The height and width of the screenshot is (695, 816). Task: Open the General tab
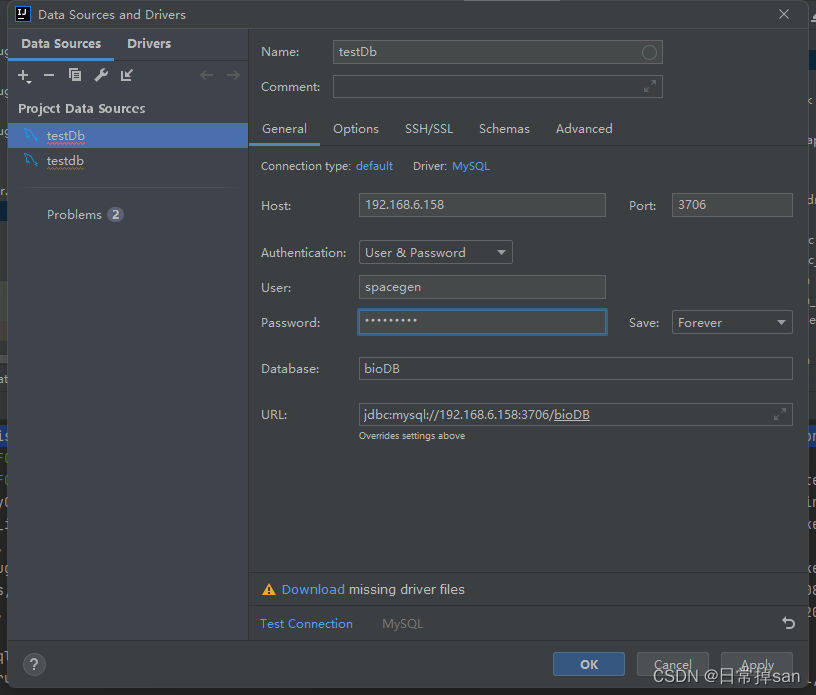[284, 129]
